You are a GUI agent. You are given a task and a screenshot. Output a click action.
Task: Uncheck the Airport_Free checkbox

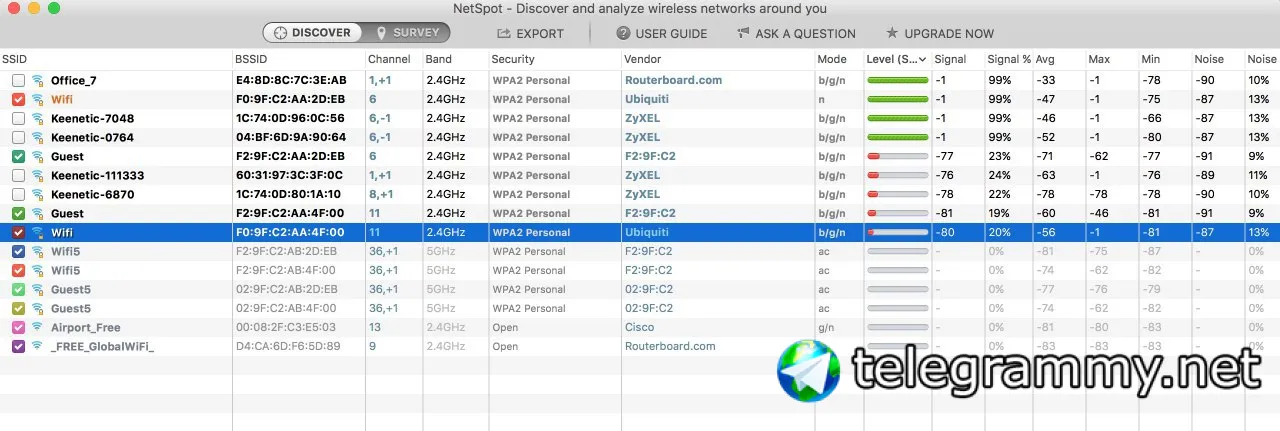click(18, 327)
